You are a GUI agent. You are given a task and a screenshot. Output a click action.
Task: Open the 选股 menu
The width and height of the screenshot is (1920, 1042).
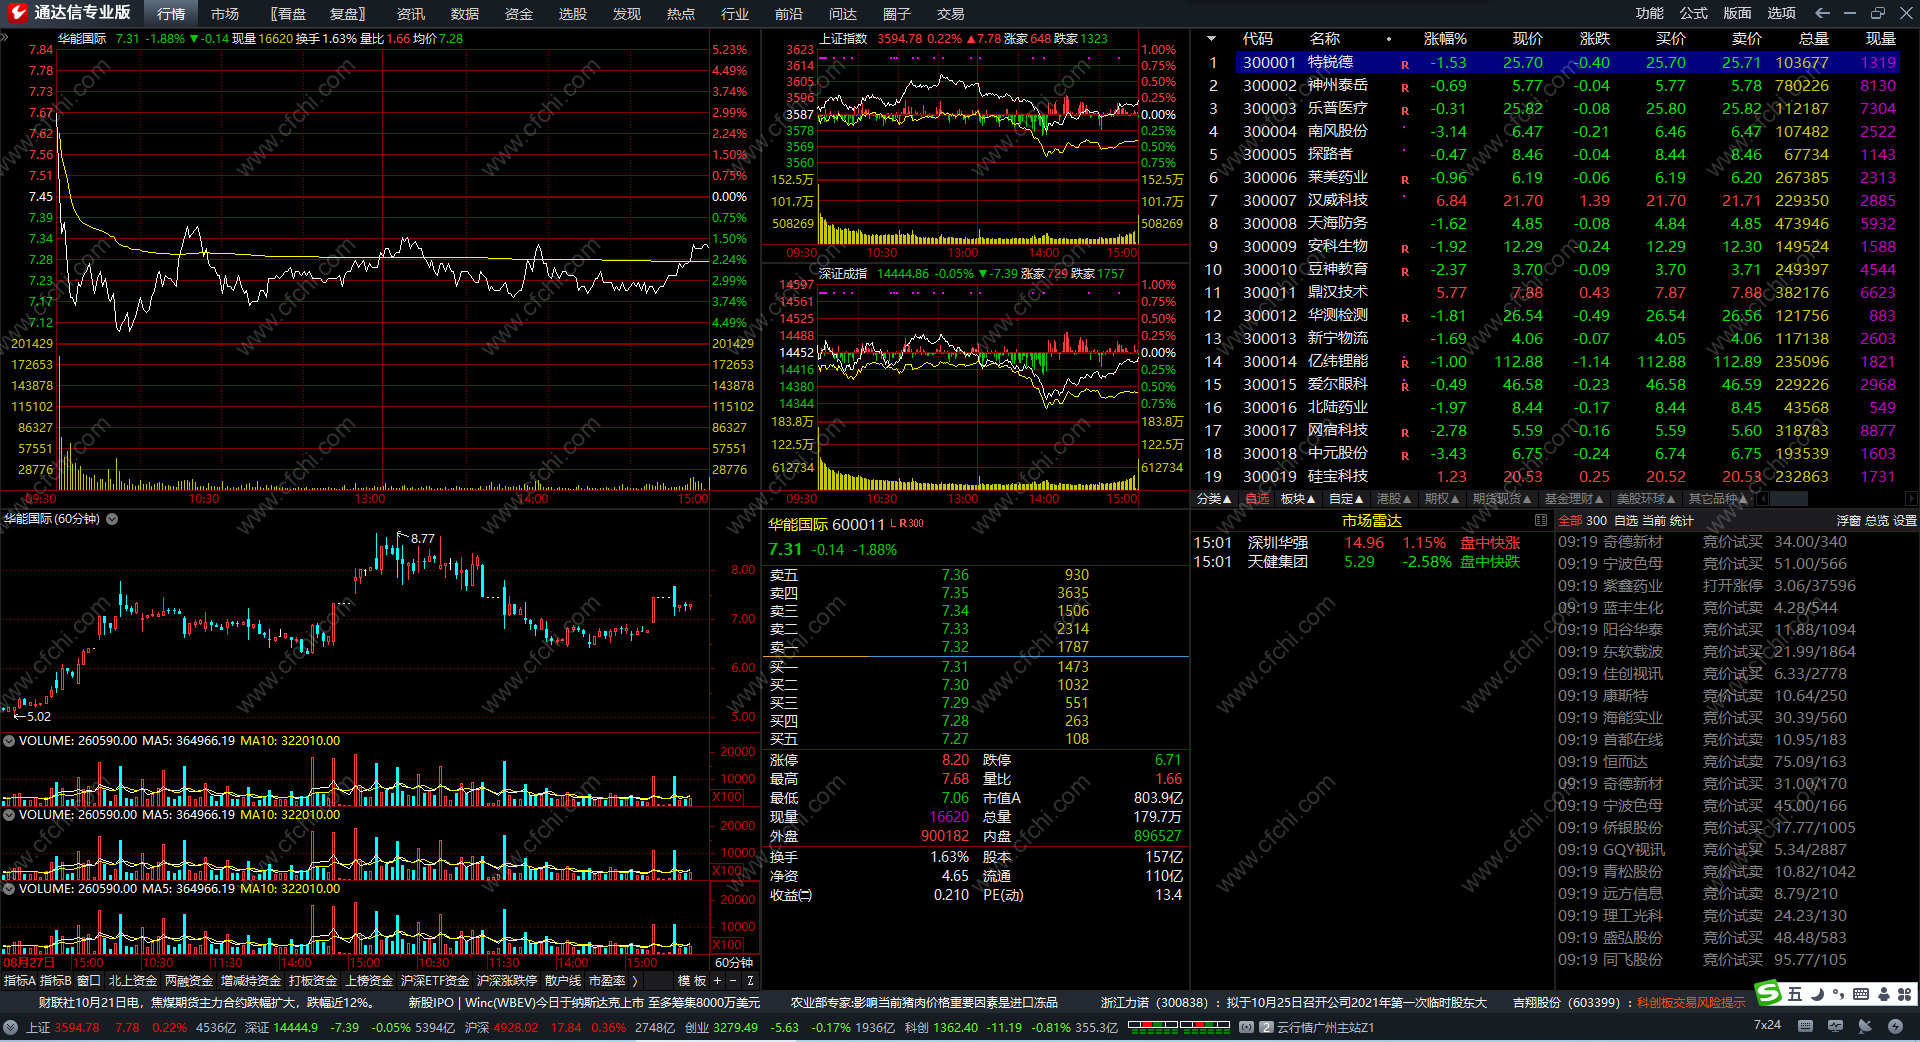click(573, 14)
